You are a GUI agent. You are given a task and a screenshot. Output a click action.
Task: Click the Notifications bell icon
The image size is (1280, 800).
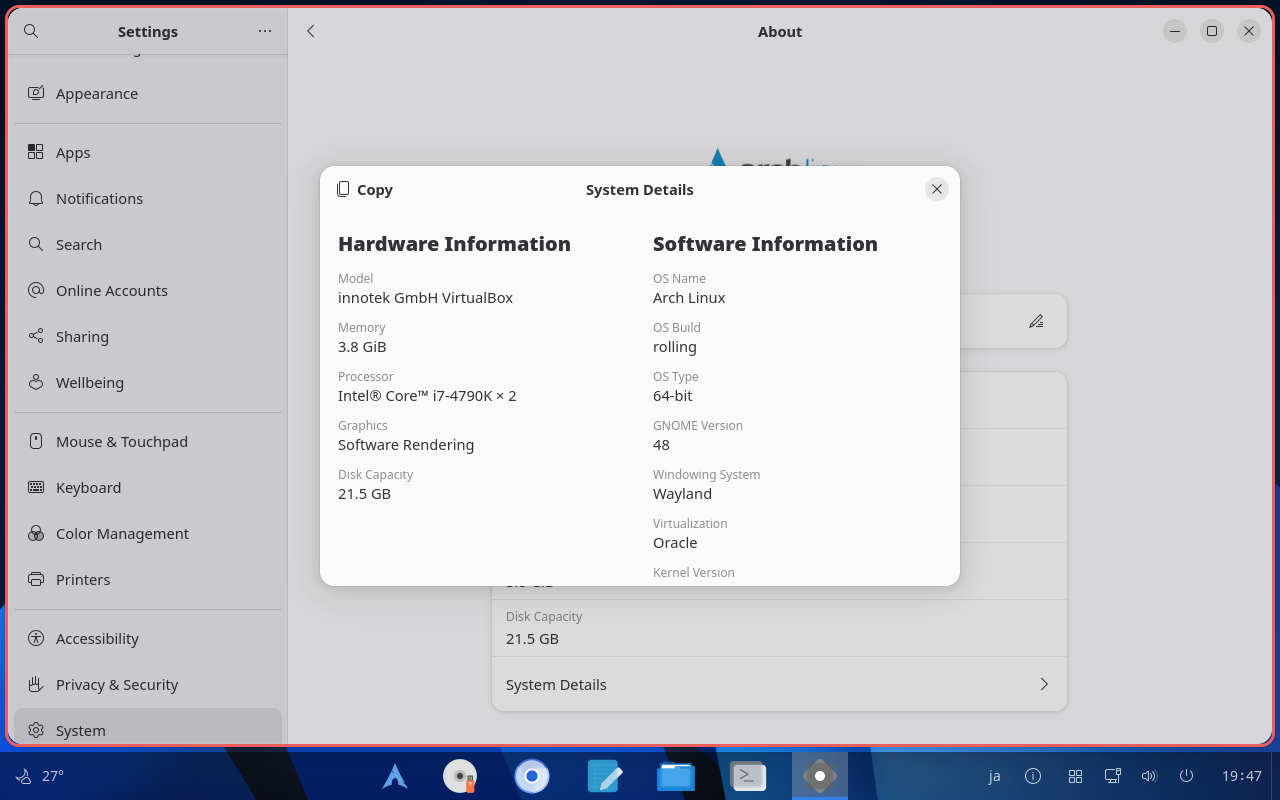[36, 198]
